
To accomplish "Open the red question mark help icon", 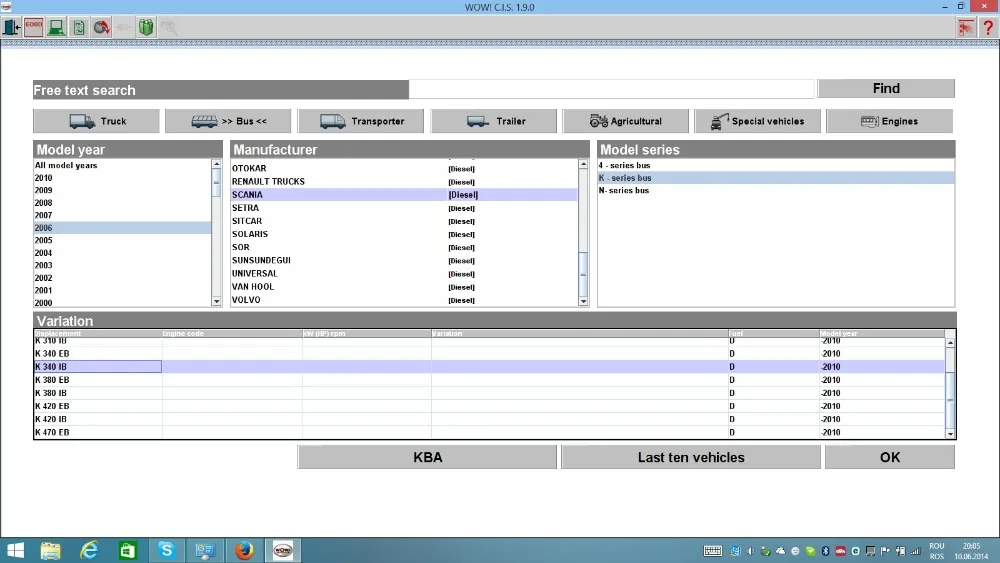I will pyautogui.click(x=989, y=27).
